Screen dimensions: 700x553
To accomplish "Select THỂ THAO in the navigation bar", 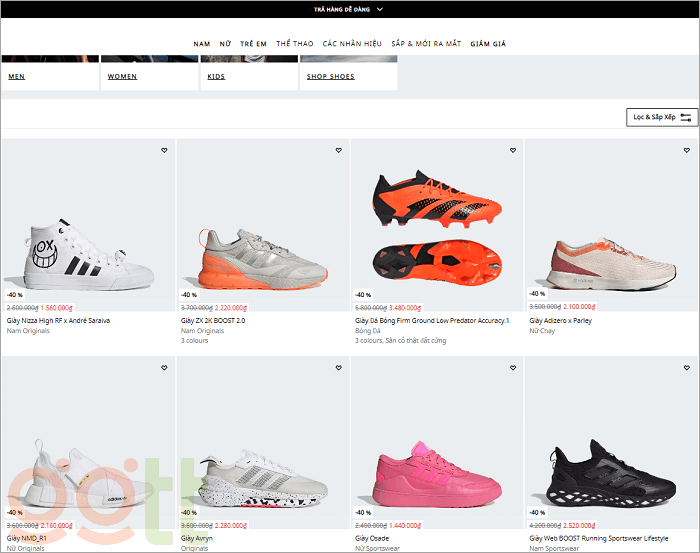I will click(294, 44).
